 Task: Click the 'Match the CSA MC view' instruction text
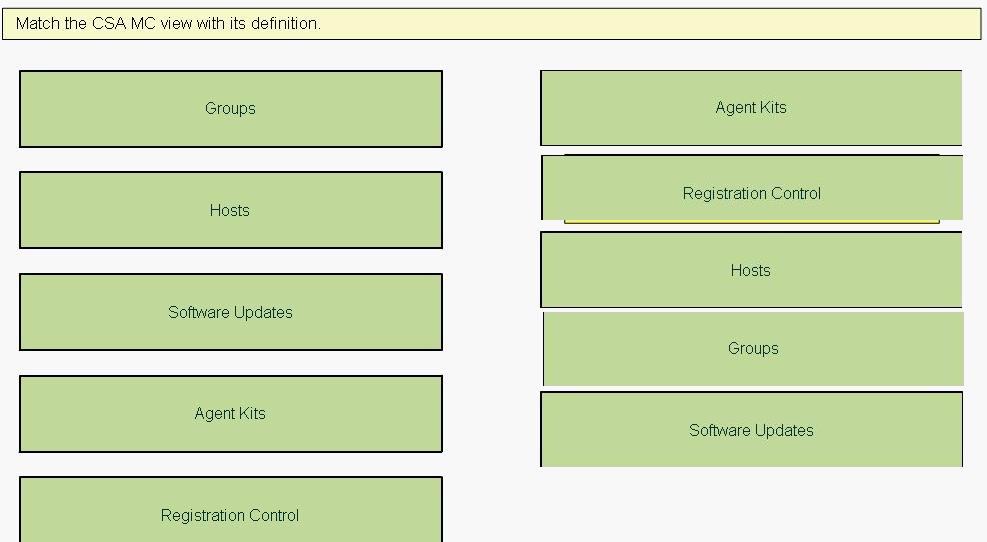(x=168, y=23)
